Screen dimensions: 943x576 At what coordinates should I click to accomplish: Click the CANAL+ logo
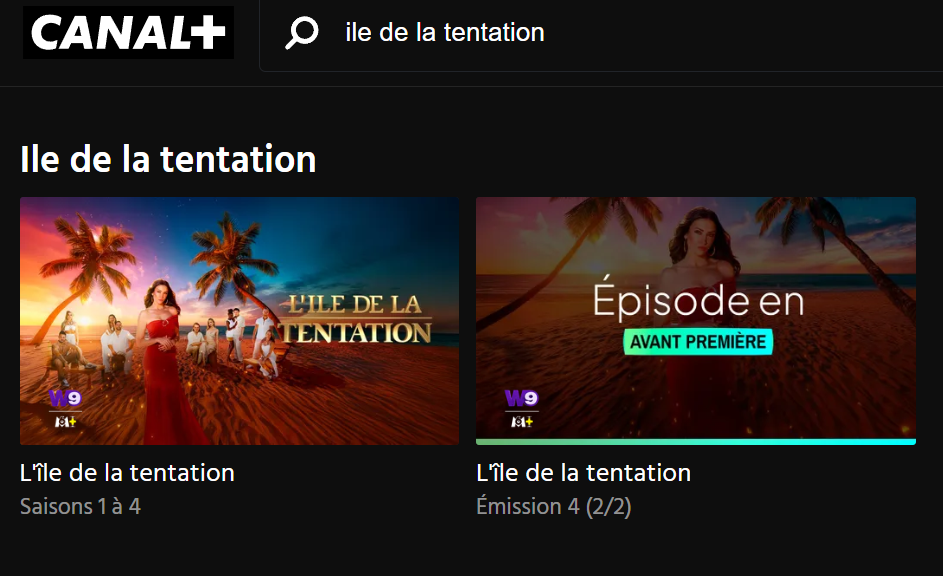[128, 32]
